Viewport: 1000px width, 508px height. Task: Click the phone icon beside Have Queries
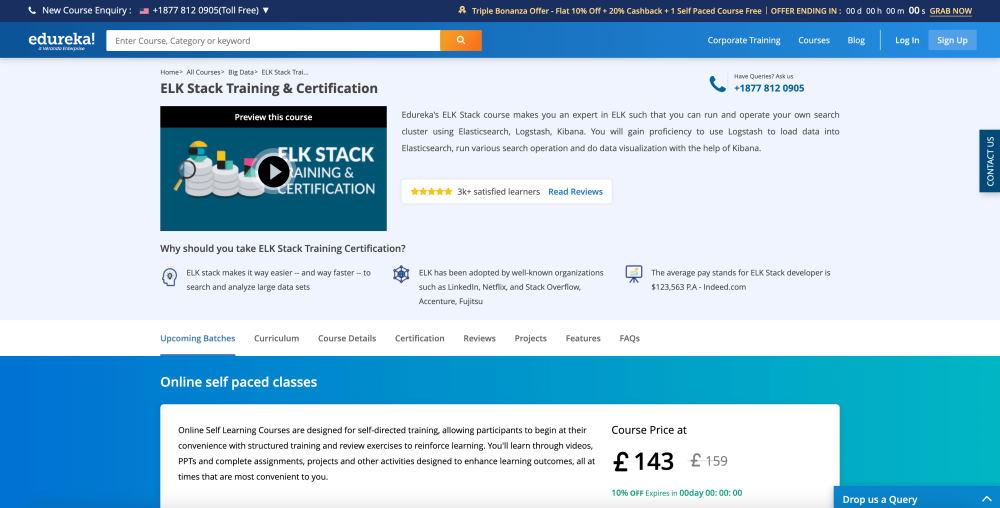tap(717, 84)
